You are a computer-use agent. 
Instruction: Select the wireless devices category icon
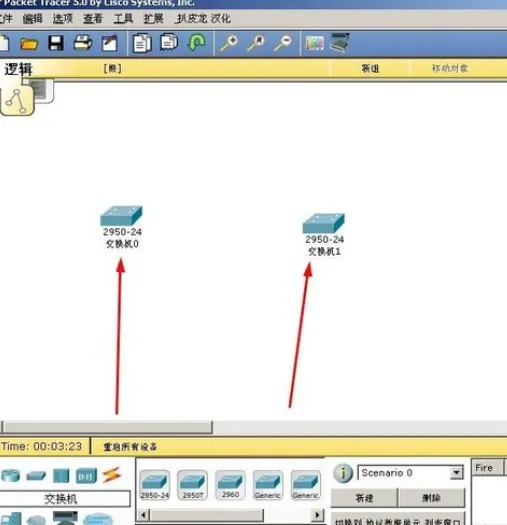click(x=86, y=476)
